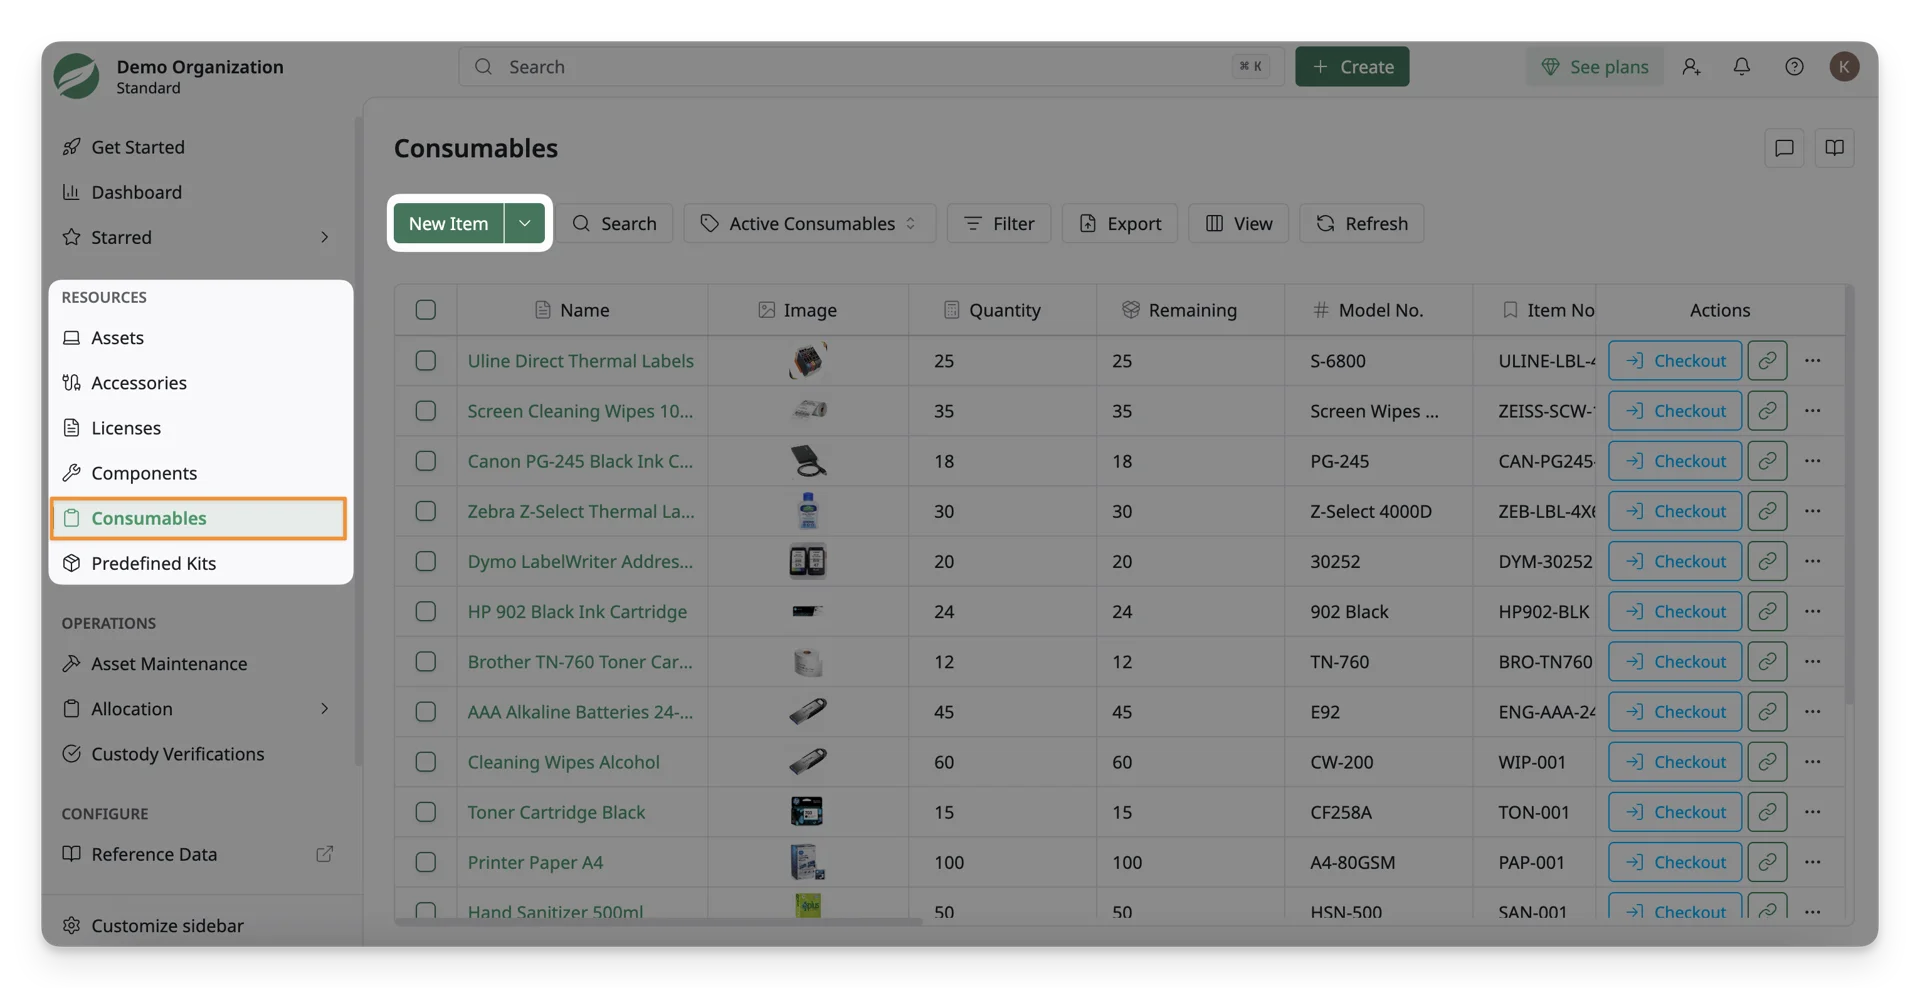The image size is (1920, 988).
Task: Expand the Allocation sidebar section
Action: pyautogui.click(x=324, y=709)
